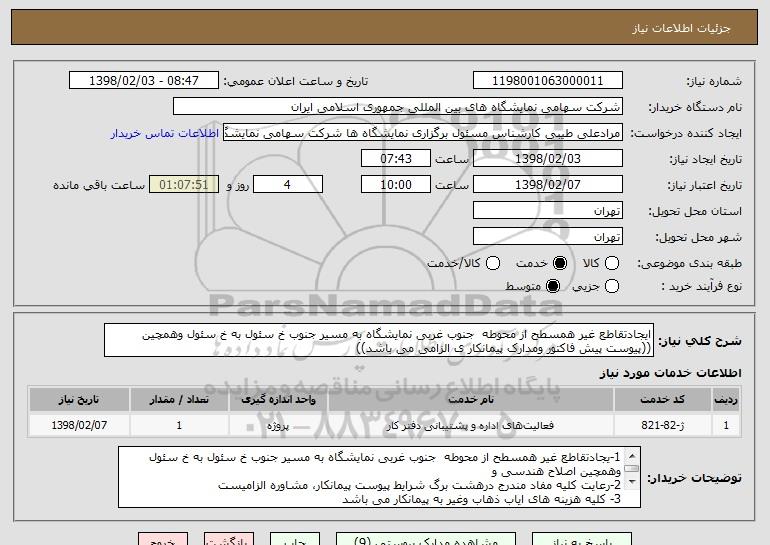Click the public announcement date field

(144, 81)
